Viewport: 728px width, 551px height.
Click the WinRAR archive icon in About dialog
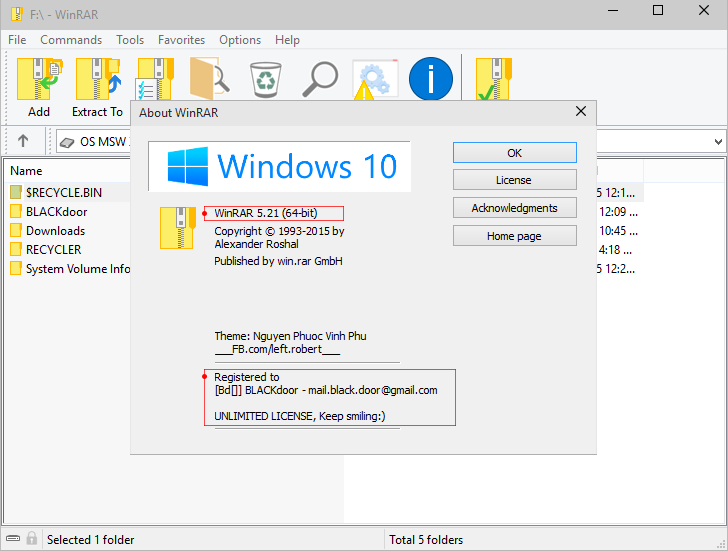(x=178, y=228)
